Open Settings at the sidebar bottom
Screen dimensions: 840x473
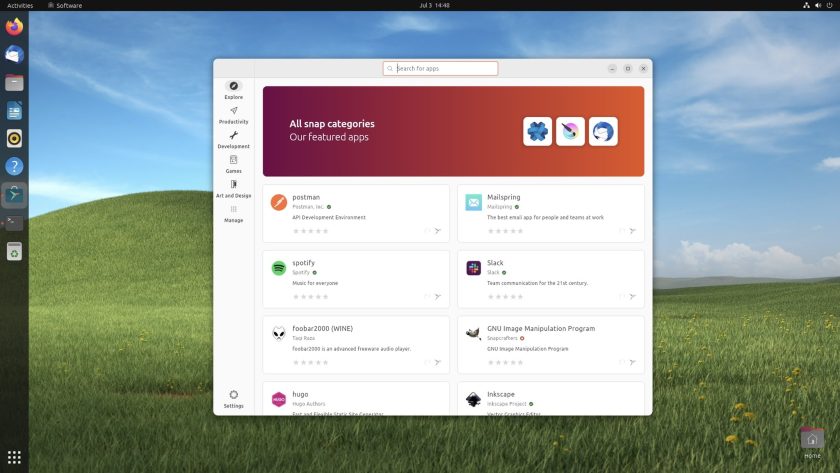click(x=234, y=399)
